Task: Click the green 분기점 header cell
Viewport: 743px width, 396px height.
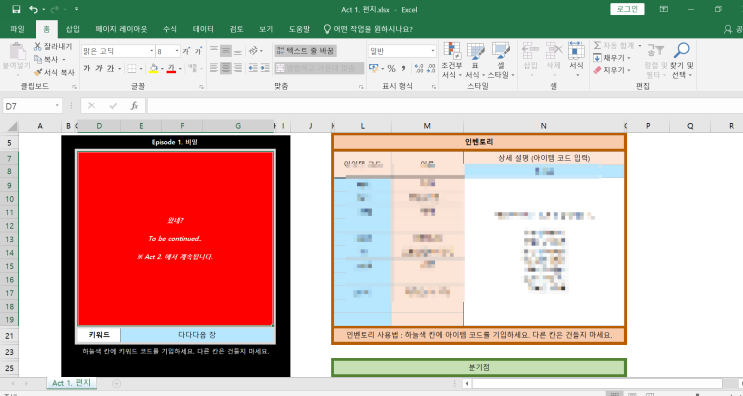Action: 479,368
